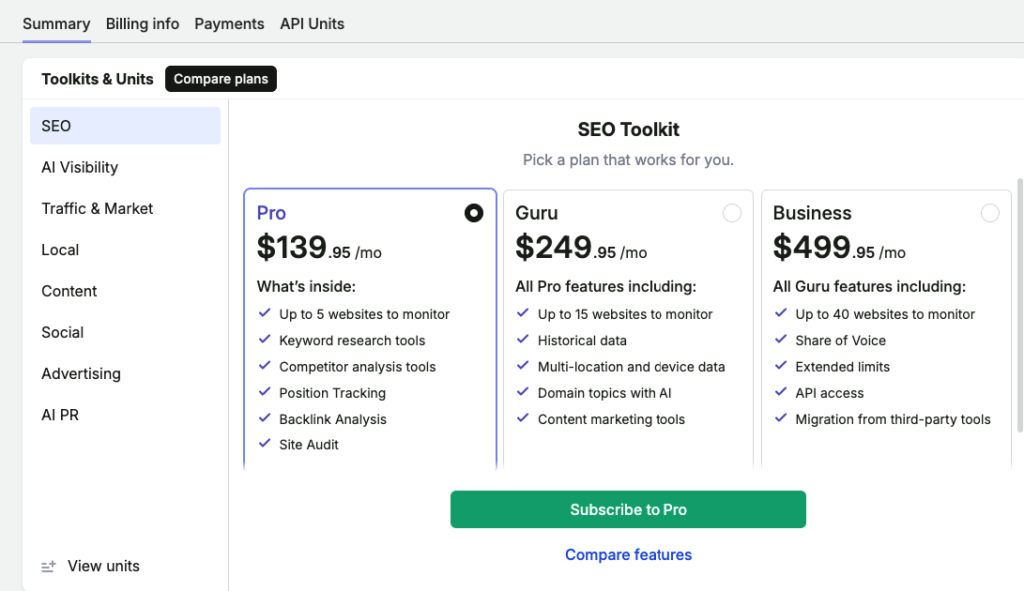Choose the Local toolkit
The height and width of the screenshot is (591, 1024).
(x=125, y=249)
